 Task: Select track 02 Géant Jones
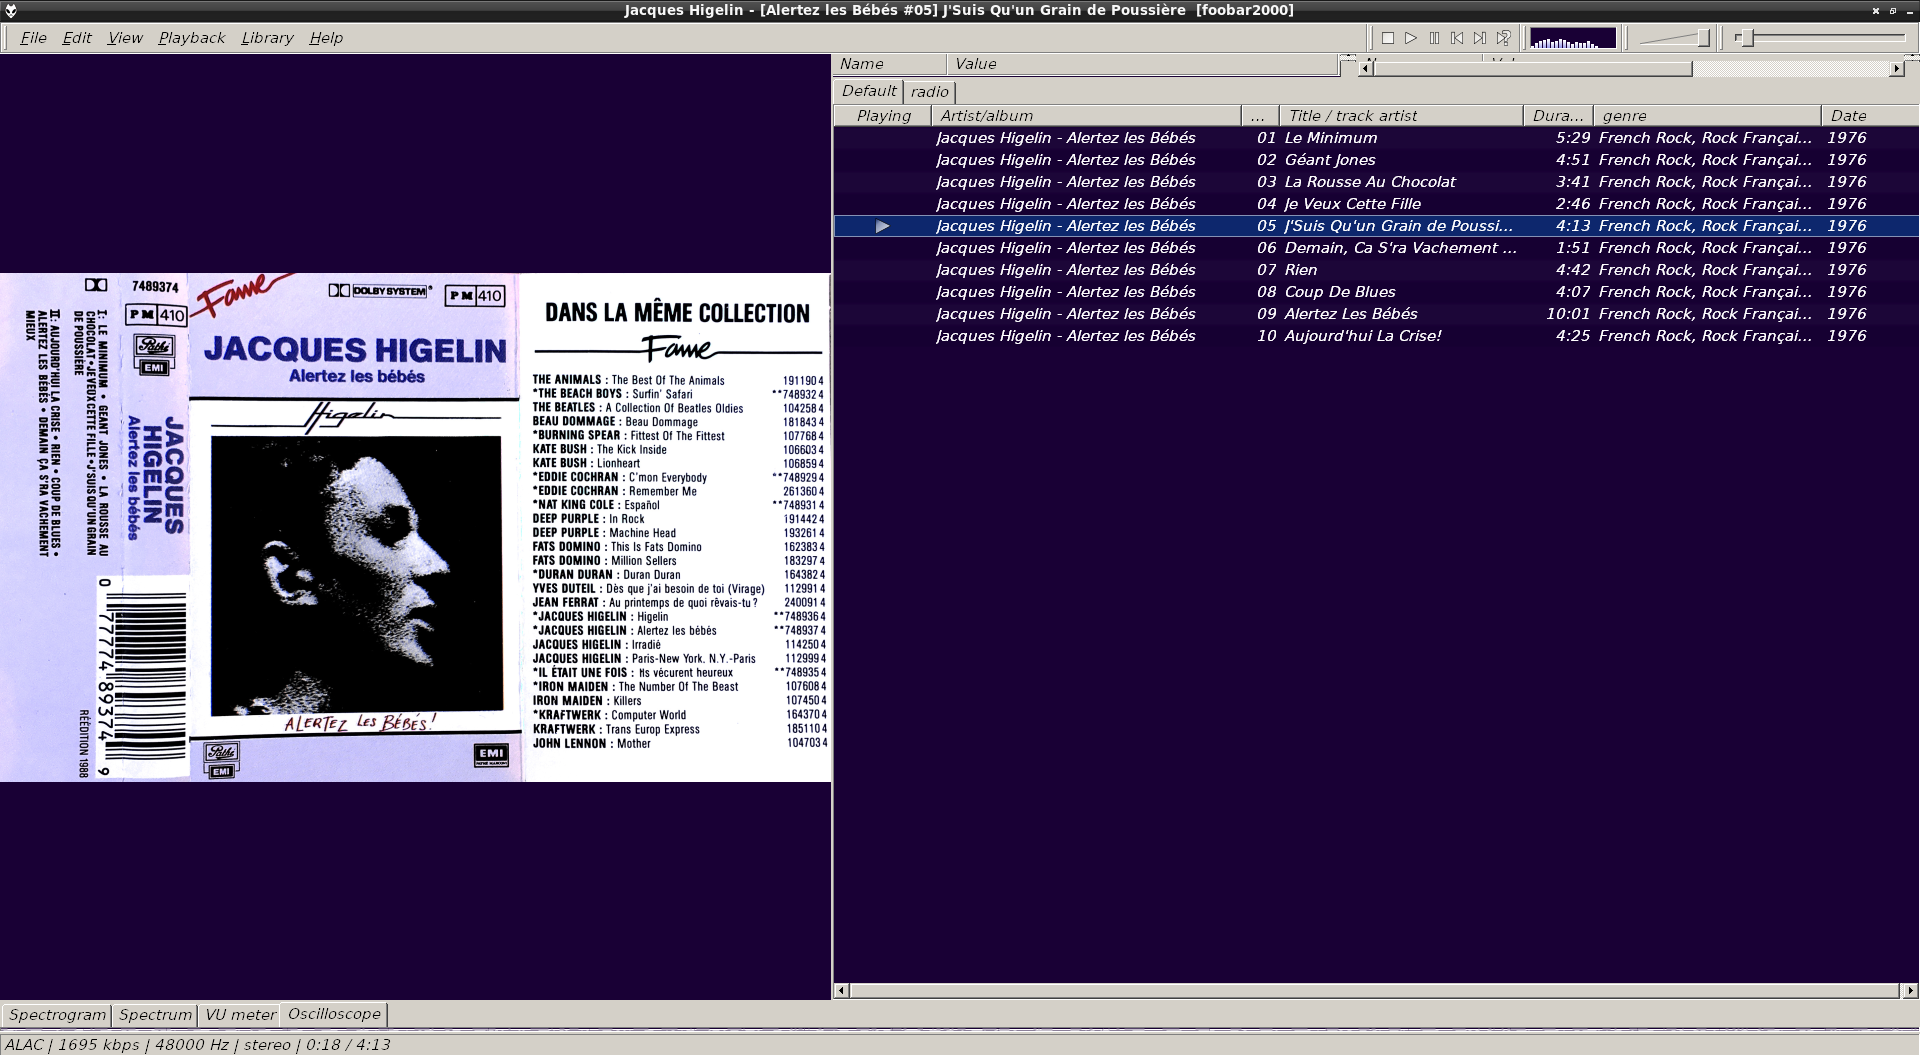click(1376, 160)
